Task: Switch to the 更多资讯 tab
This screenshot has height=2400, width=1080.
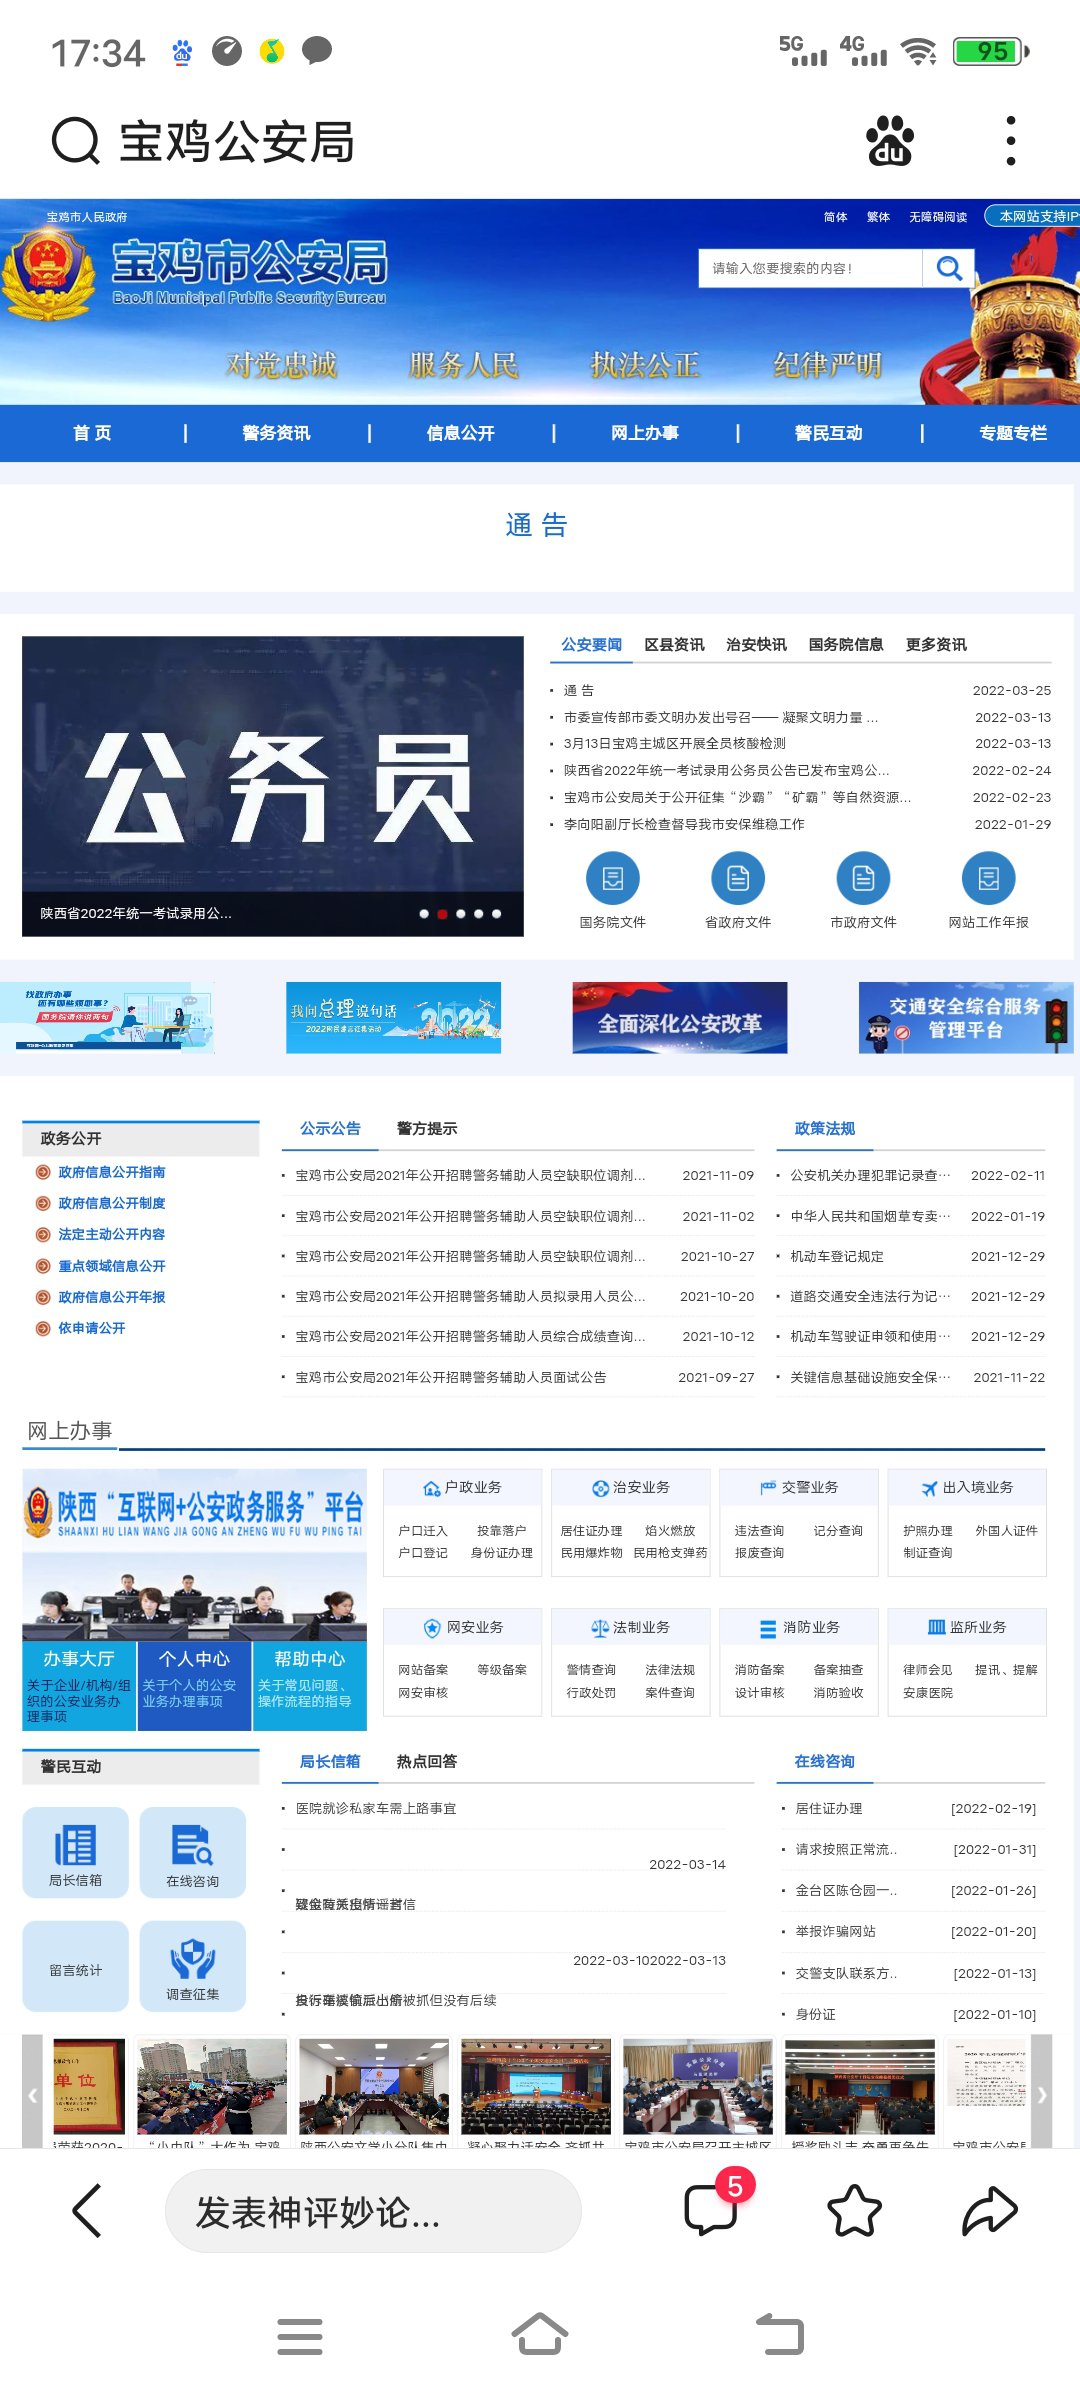Action: [936, 645]
